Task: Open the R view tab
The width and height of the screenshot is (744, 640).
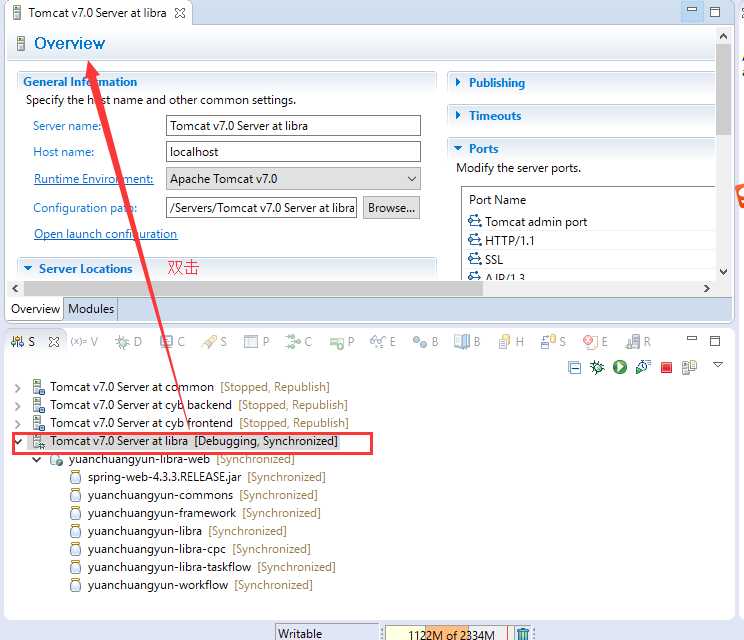Action: click(638, 342)
